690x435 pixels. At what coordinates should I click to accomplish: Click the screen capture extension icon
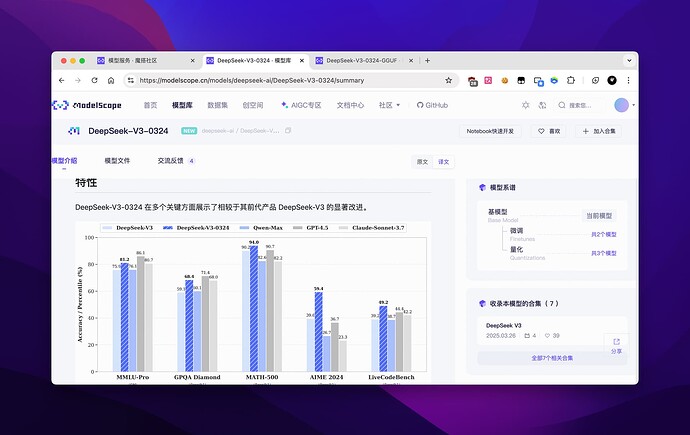[538, 81]
